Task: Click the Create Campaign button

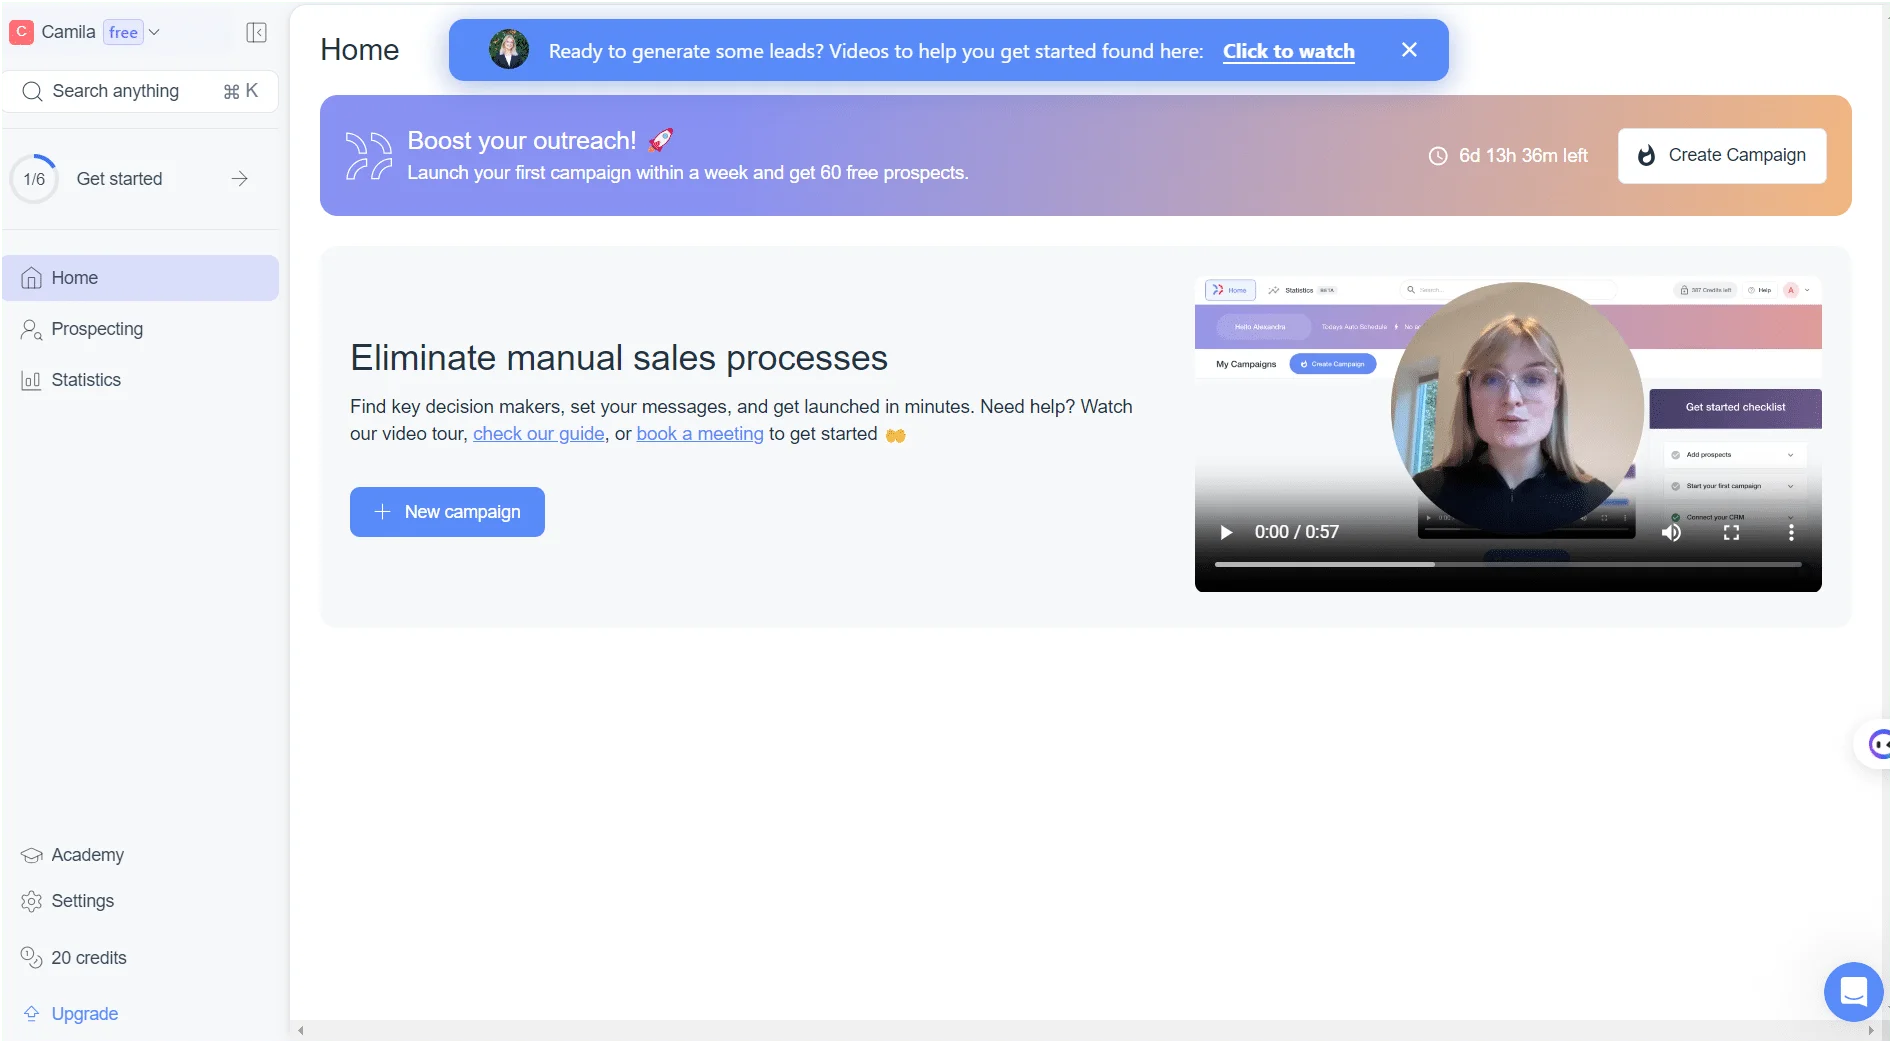Action: [x=1722, y=156]
